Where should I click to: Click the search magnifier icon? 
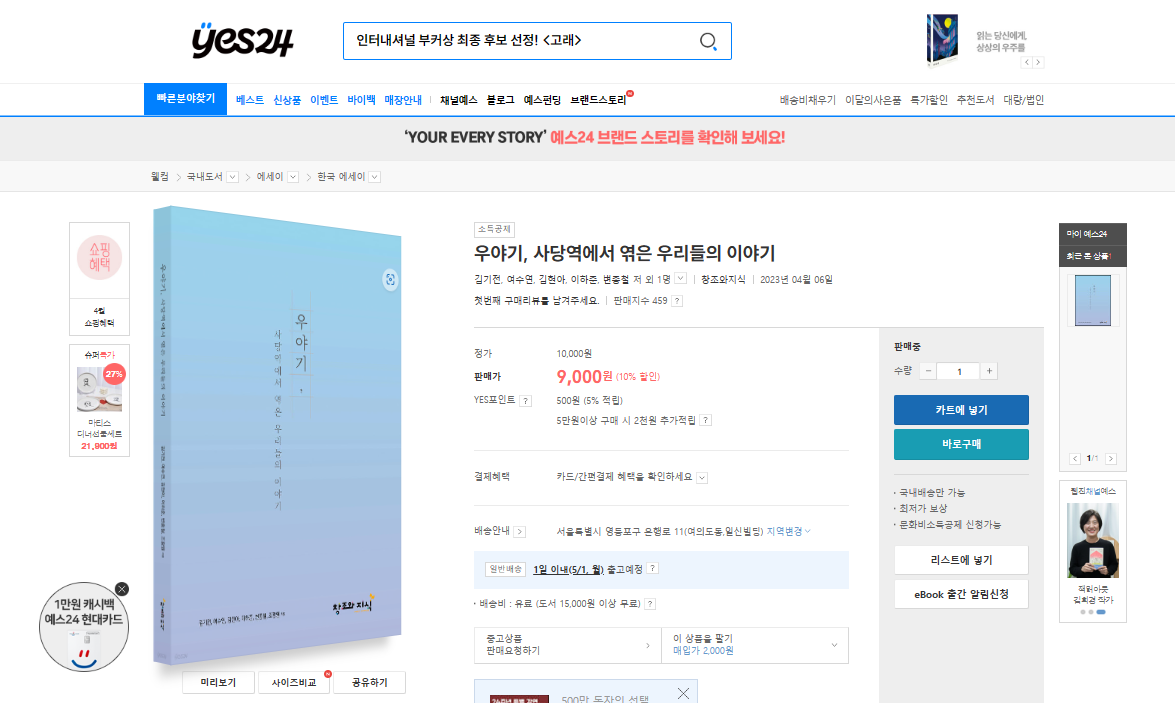(x=708, y=41)
